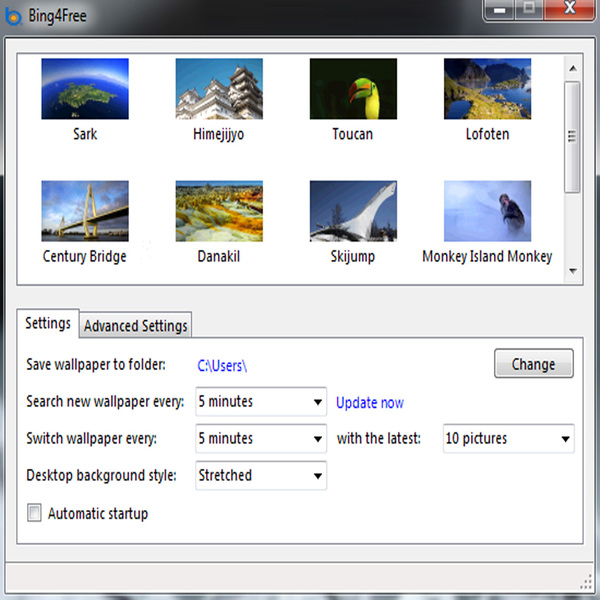Open the Desktop background style dropdown
The width and height of the screenshot is (600, 600).
(261, 476)
